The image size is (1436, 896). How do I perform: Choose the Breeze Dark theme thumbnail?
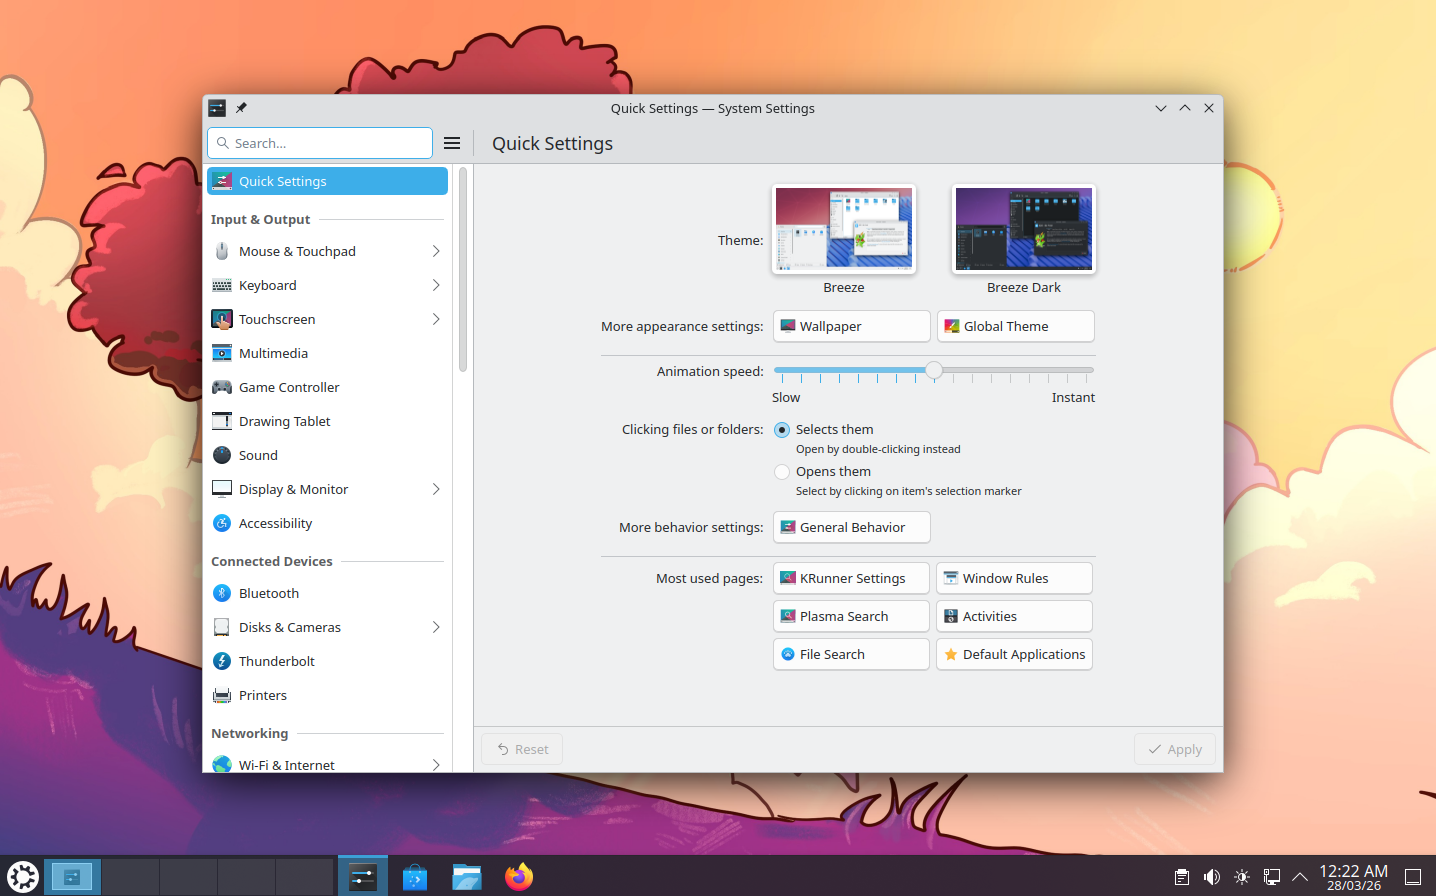[1024, 229]
